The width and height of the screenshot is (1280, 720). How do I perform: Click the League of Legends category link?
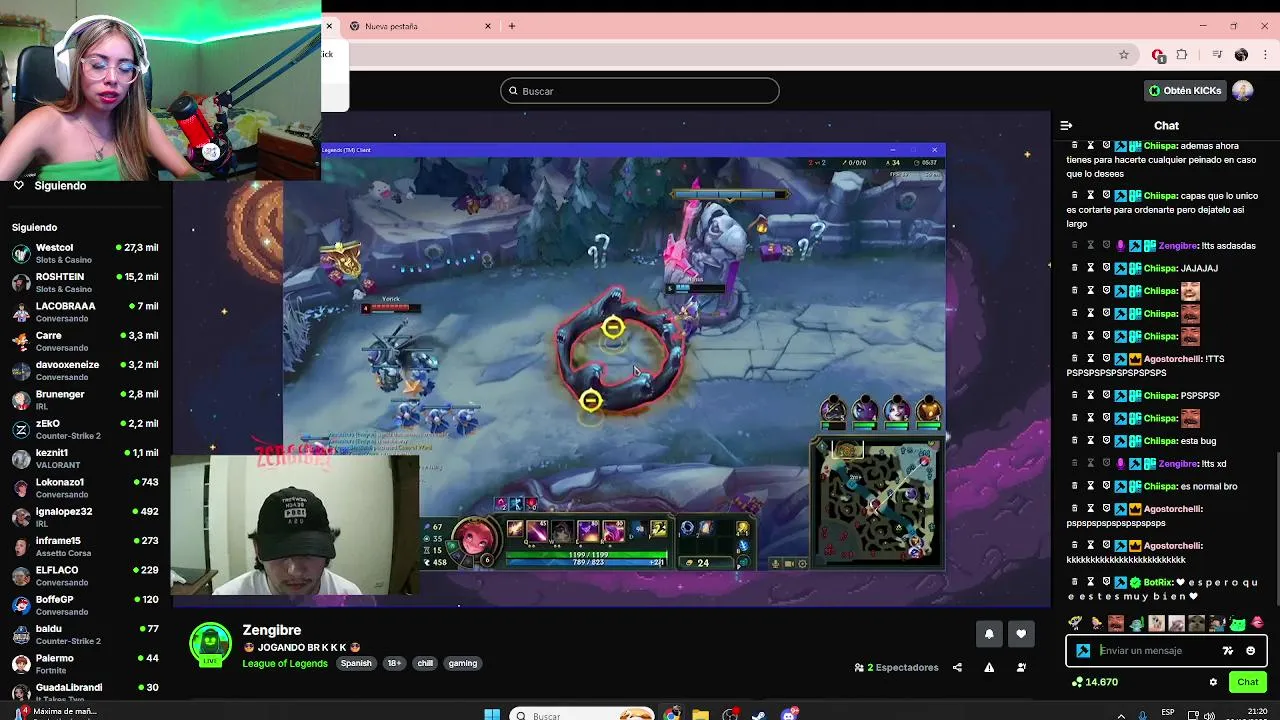click(x=285, y=663)
